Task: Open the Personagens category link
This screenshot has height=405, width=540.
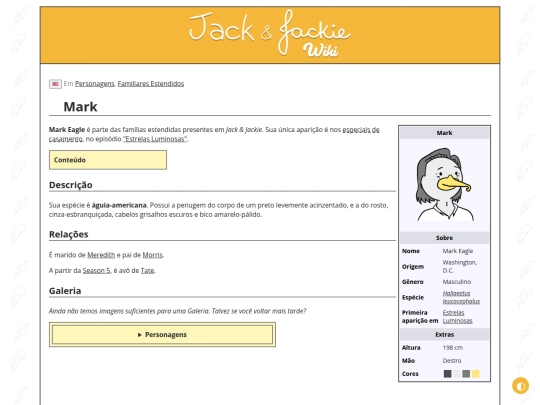Action: 94,84
